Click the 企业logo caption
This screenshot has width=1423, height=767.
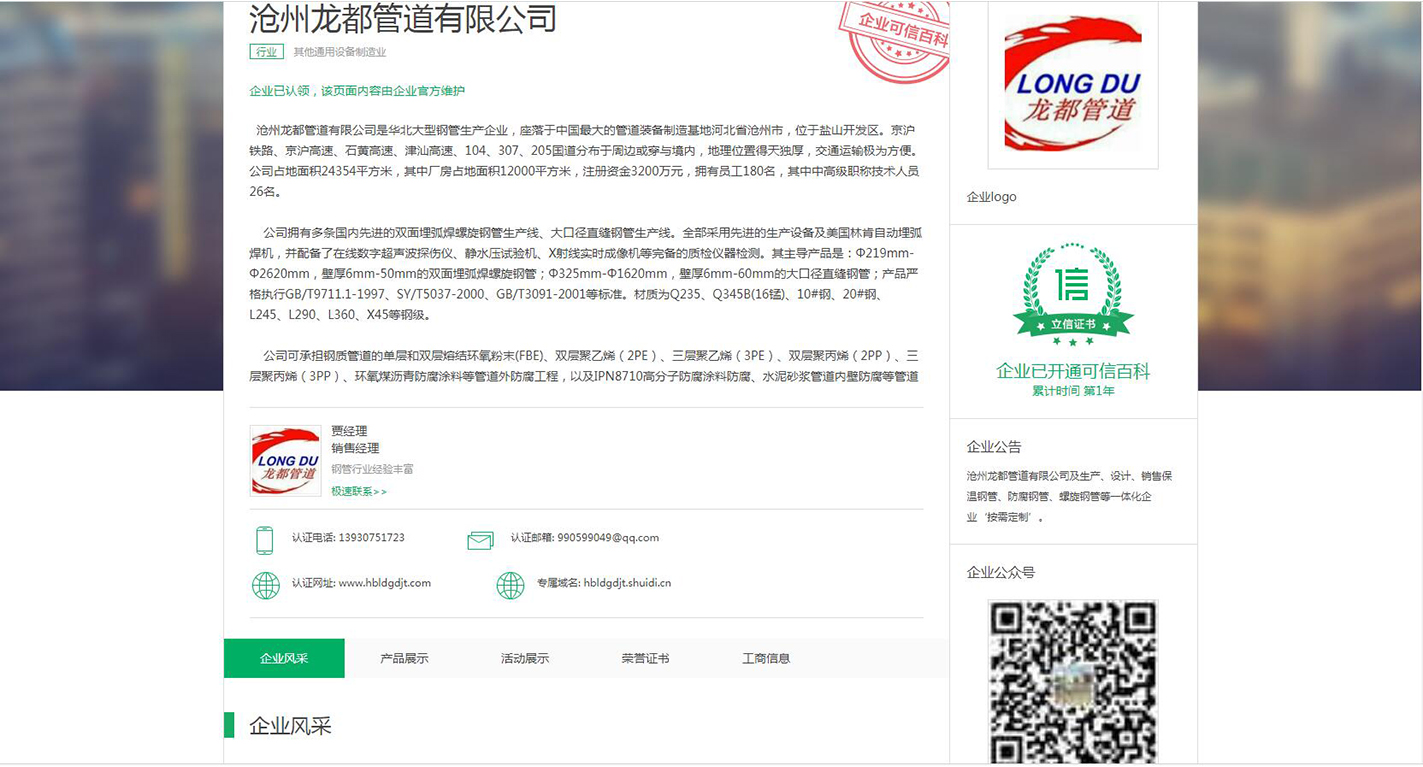[991, 197]
